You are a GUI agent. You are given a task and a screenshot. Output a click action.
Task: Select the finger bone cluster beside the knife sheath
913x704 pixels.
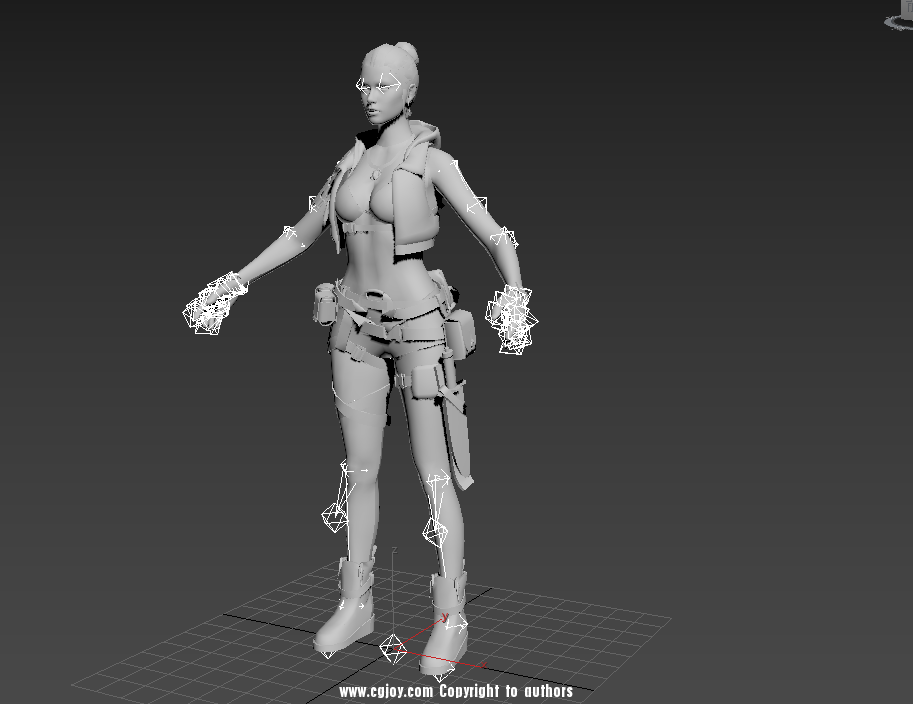pos(512,320)
